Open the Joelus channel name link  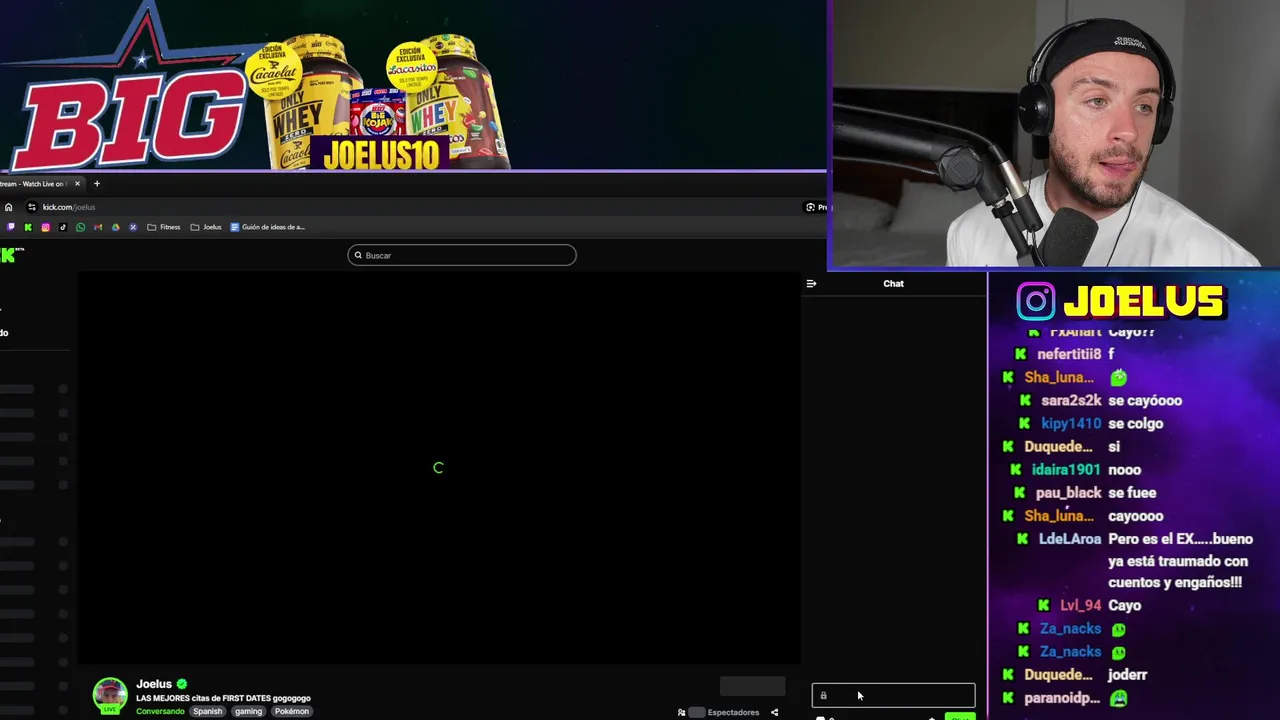pyautogui.click(x=154, y=685)
